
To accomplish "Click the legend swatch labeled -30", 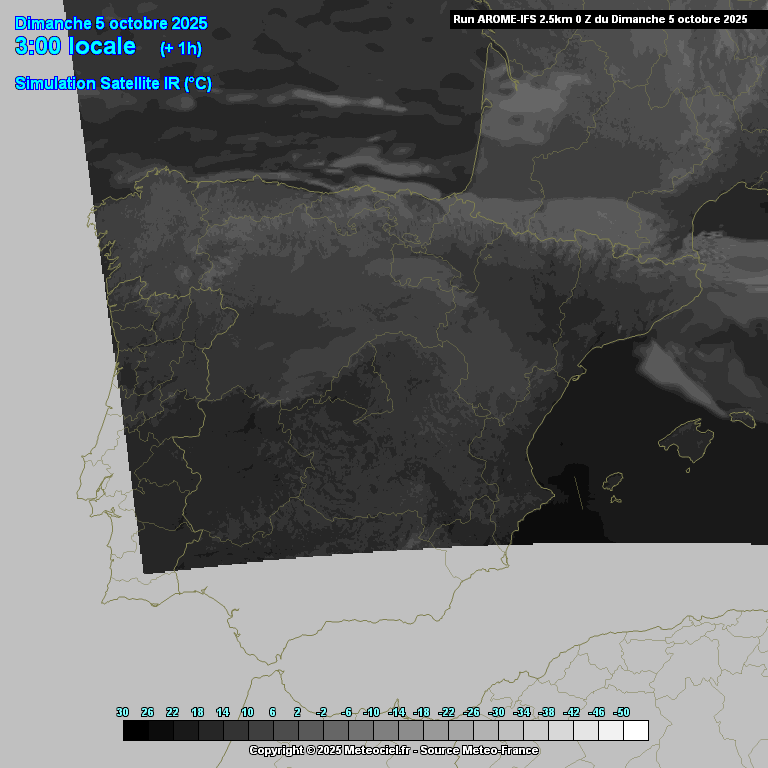I will (510, 731).
